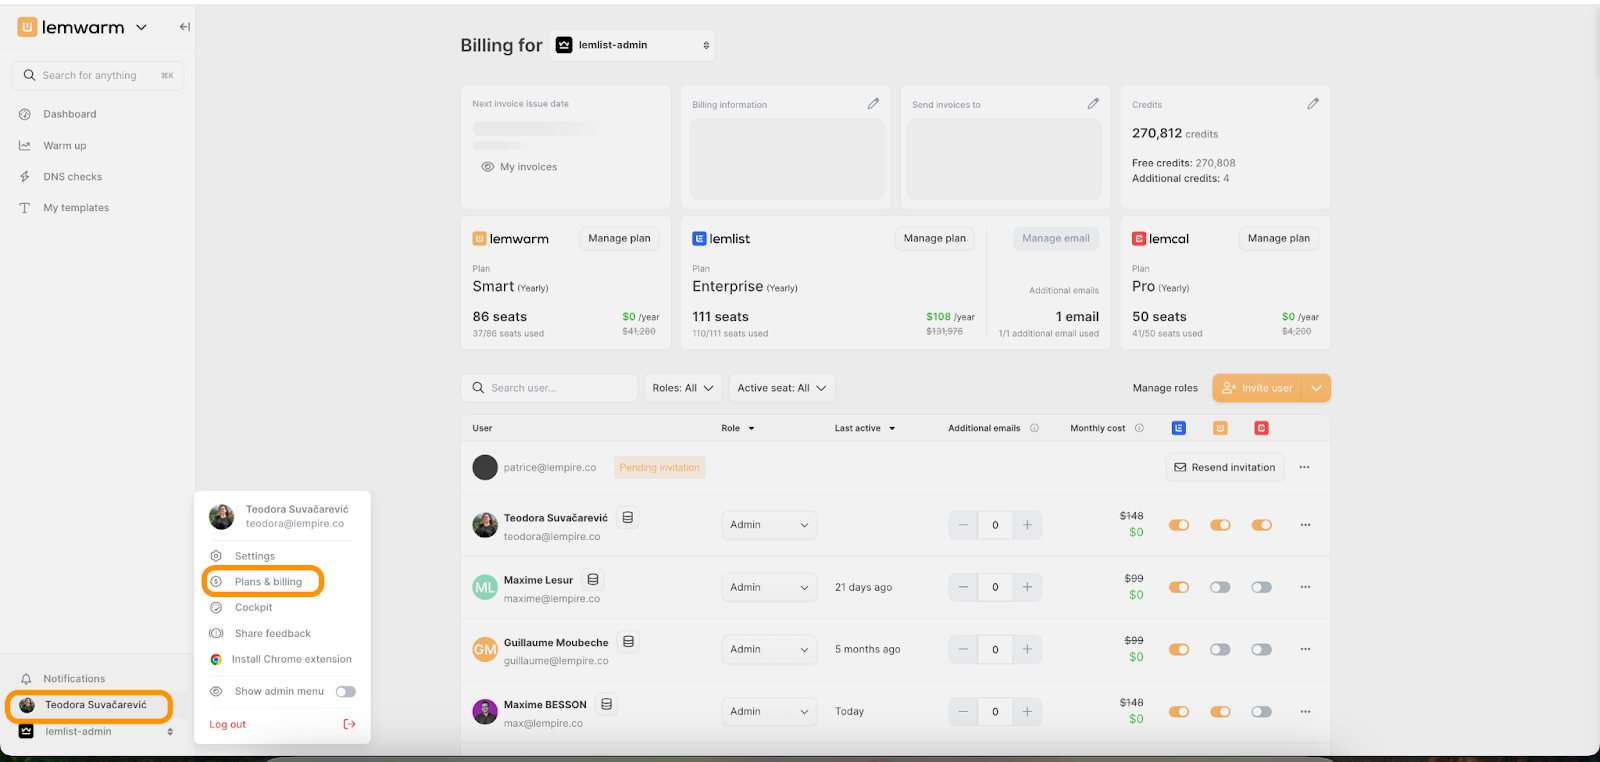Viewport: 1600px width, 762px height.
Task: Open the Roles: All filter dropdown
Action: tap(683, 388)
